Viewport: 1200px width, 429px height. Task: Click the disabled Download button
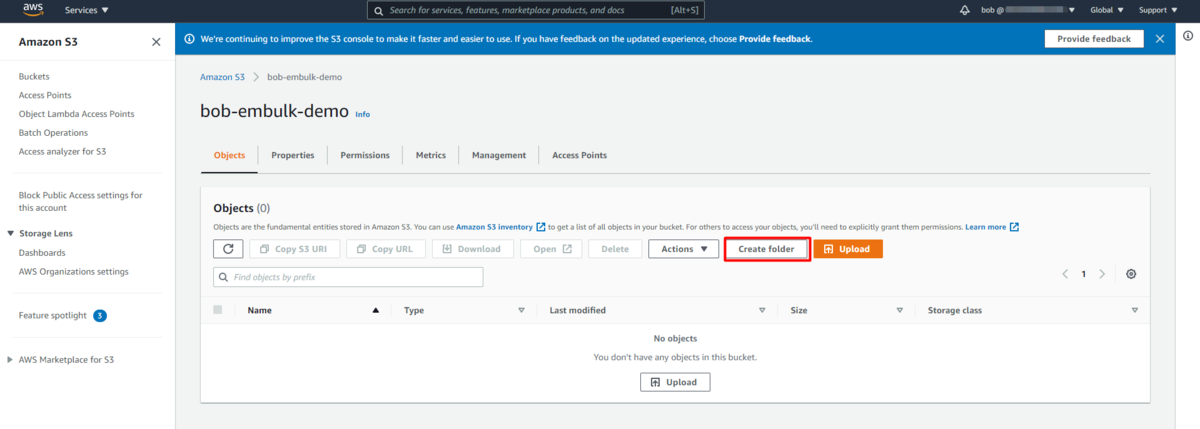pos(473,249)
